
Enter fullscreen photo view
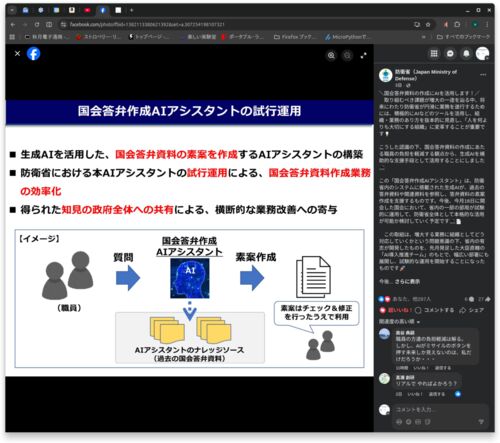coord(364,56)
